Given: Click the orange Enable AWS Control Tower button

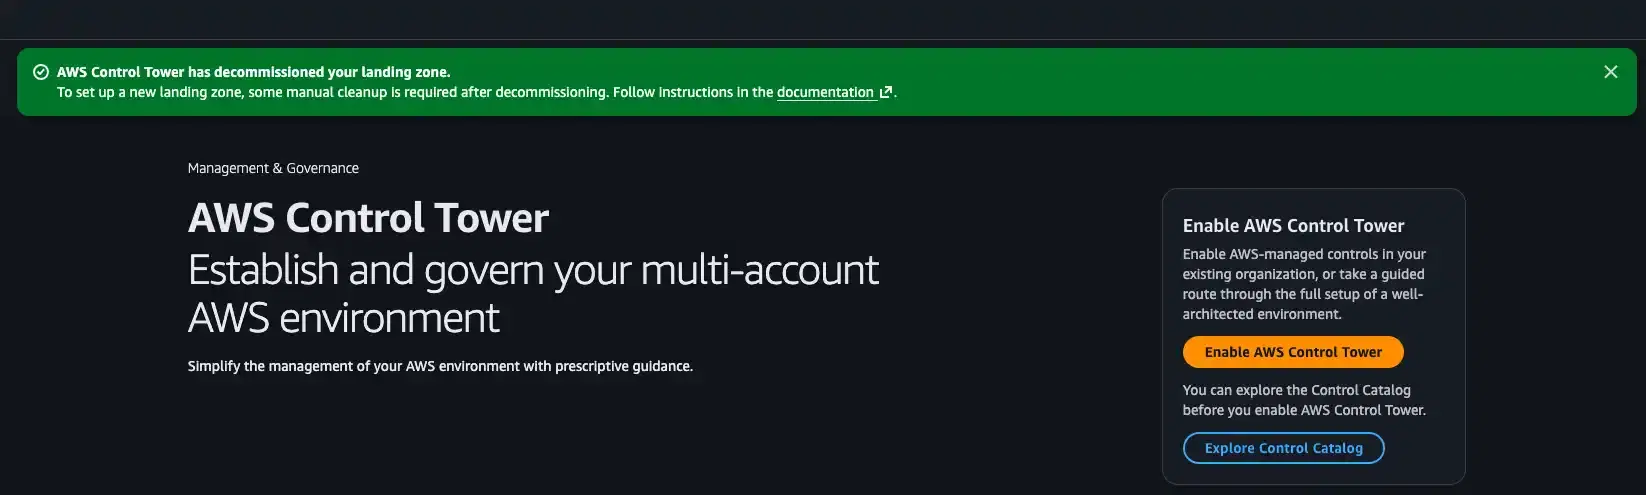Looking at the screenshot, I should [1293, 352].
